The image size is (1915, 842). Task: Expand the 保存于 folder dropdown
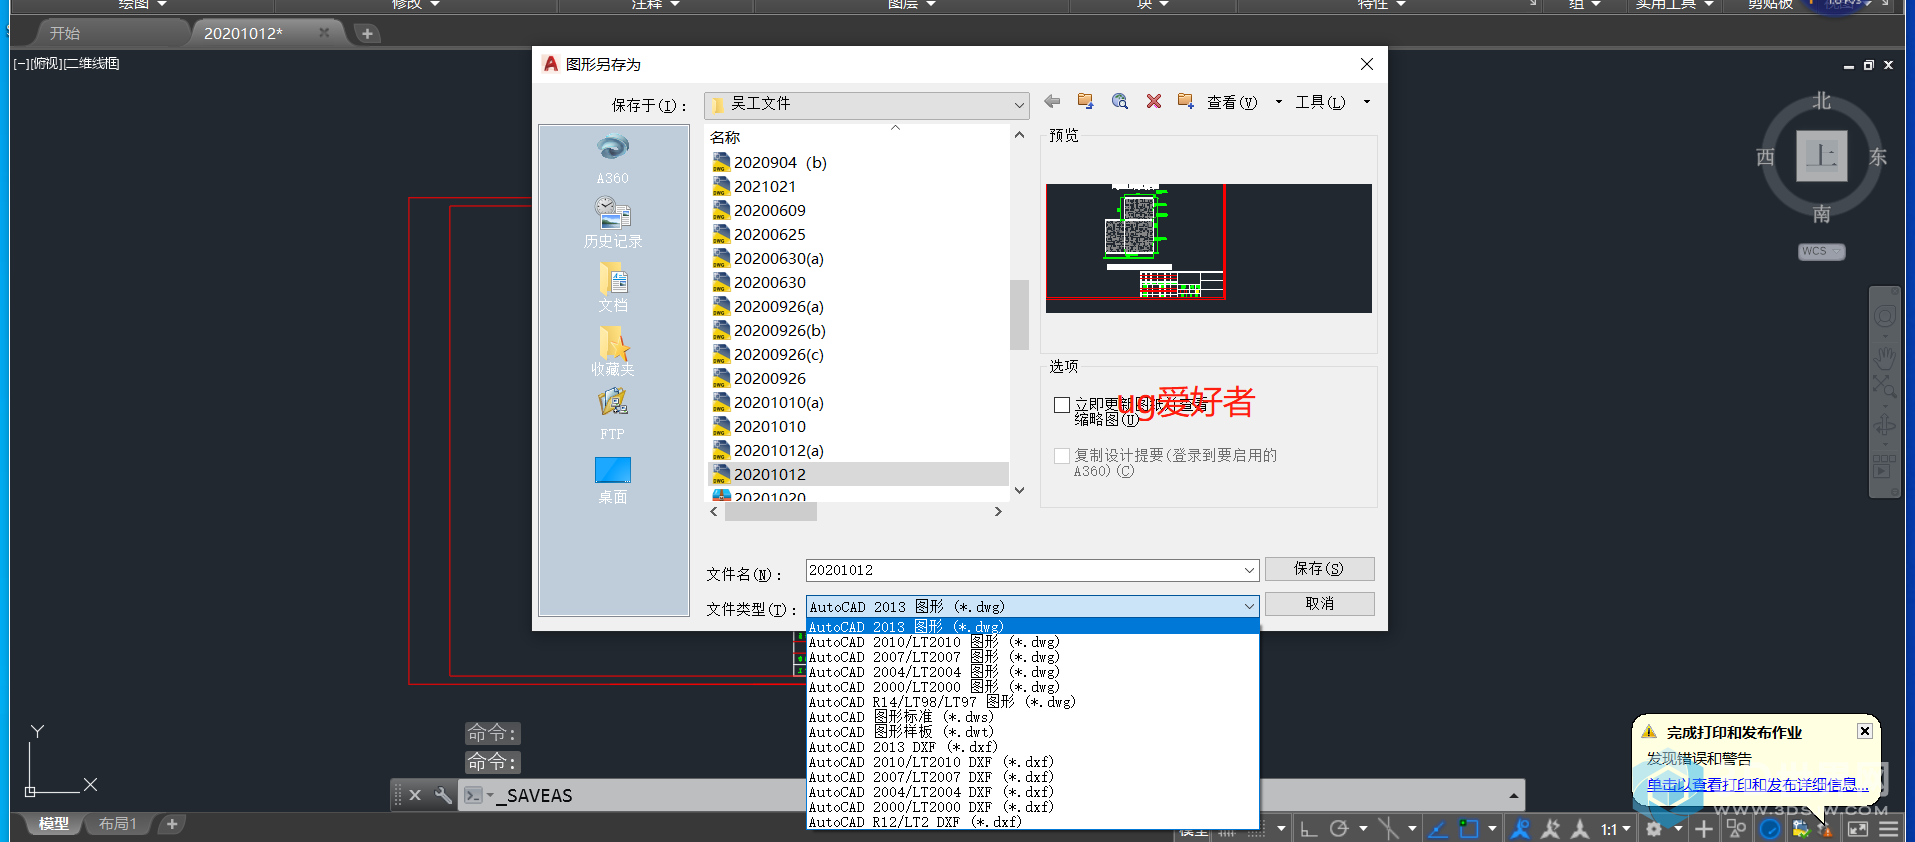click(x=1018, y=104)
